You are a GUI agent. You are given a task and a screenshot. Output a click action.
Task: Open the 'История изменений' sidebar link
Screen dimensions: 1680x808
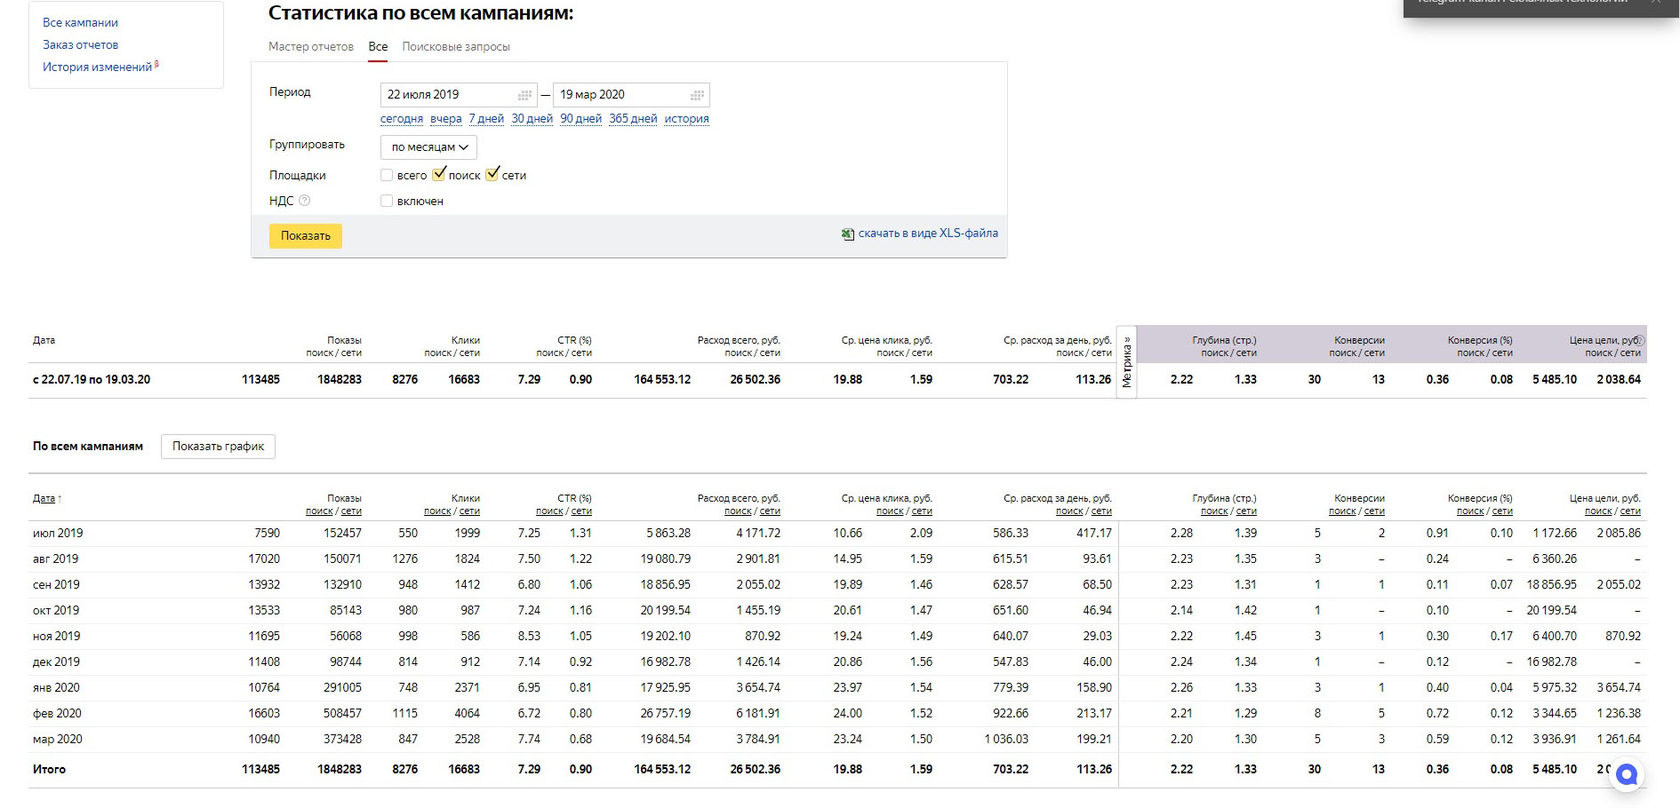point(97,67)
